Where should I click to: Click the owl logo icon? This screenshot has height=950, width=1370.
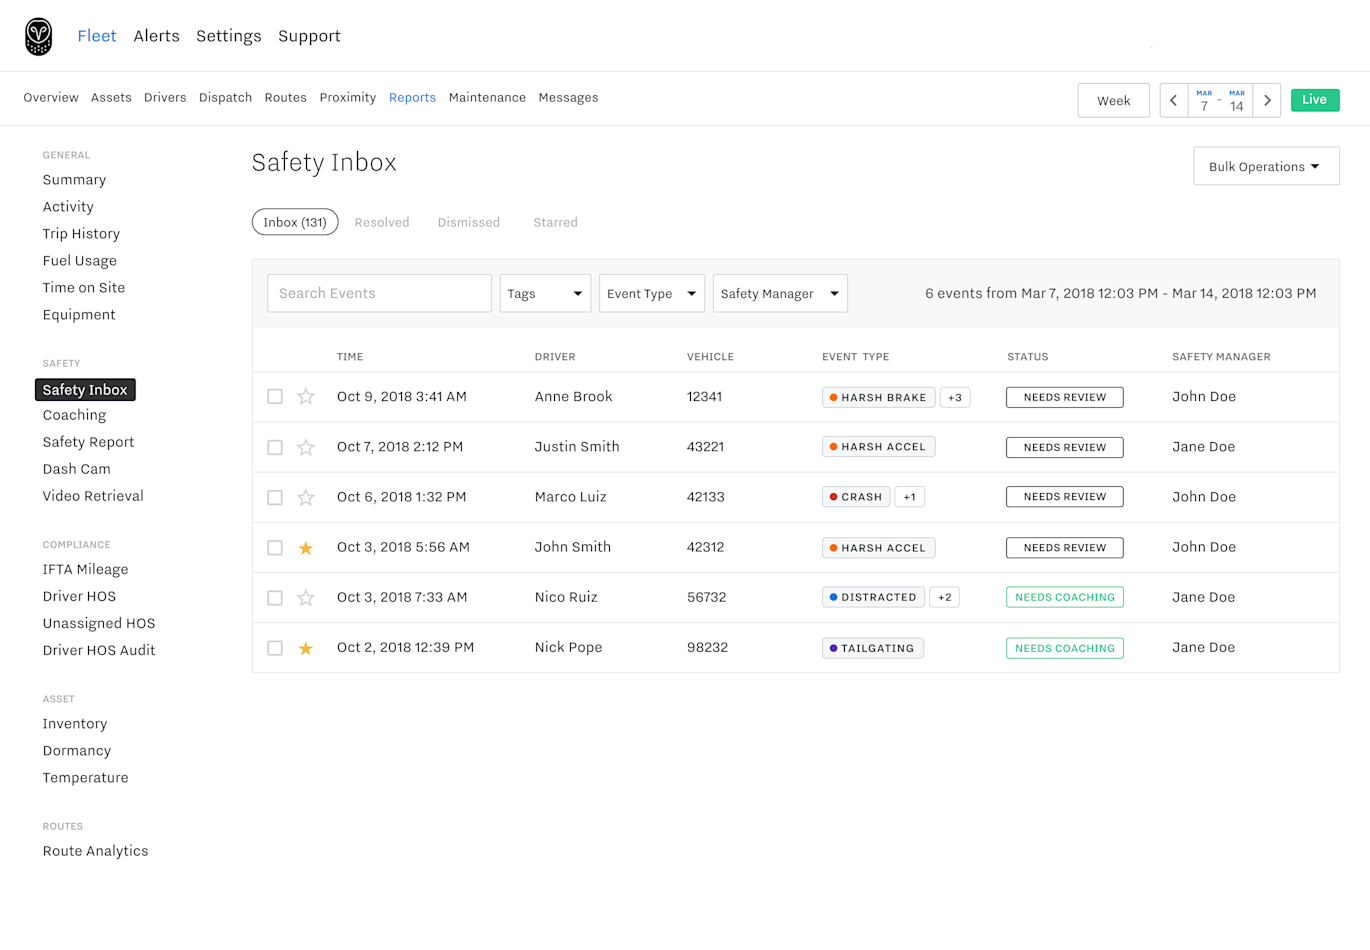38,36
